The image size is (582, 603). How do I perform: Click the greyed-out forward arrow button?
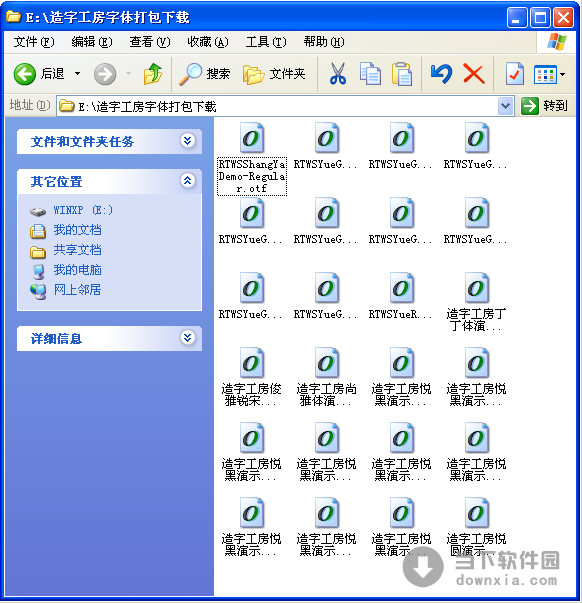click(105, 74)
